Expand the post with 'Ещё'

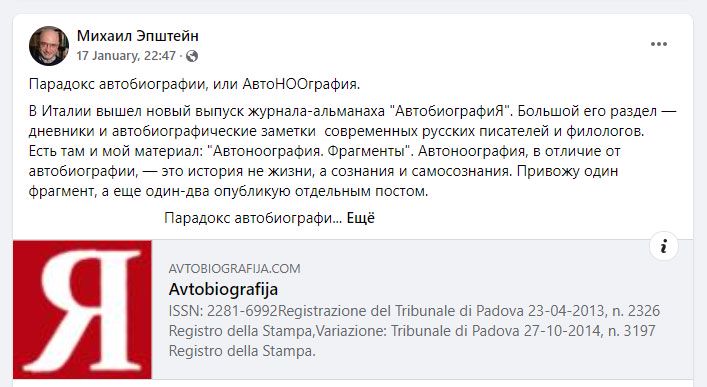coord(361,218)
